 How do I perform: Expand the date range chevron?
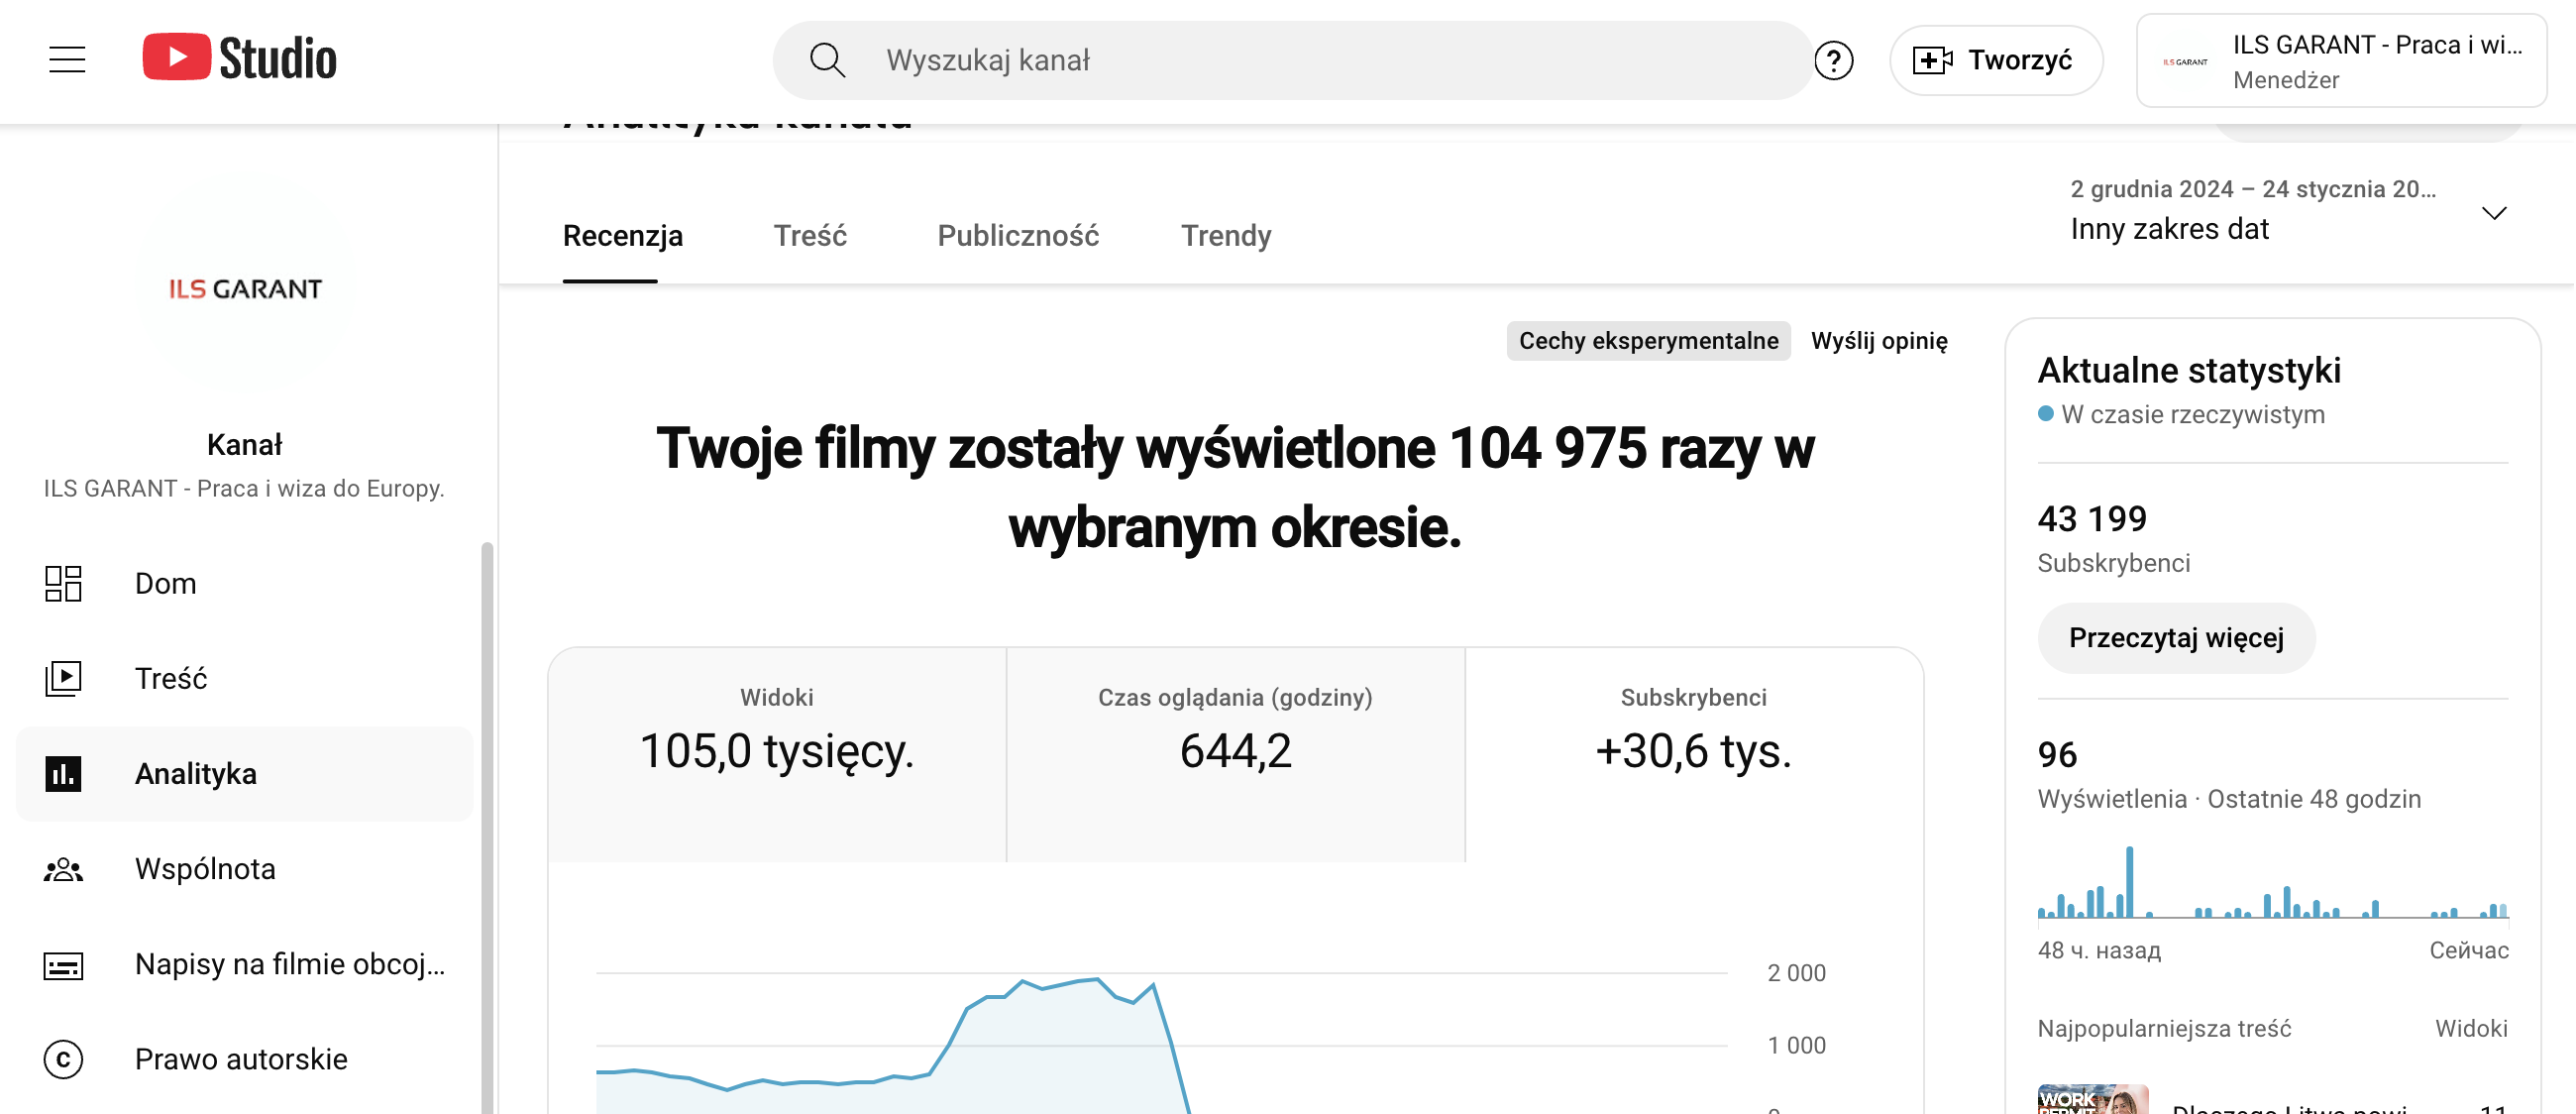(x=2494, y=212)
